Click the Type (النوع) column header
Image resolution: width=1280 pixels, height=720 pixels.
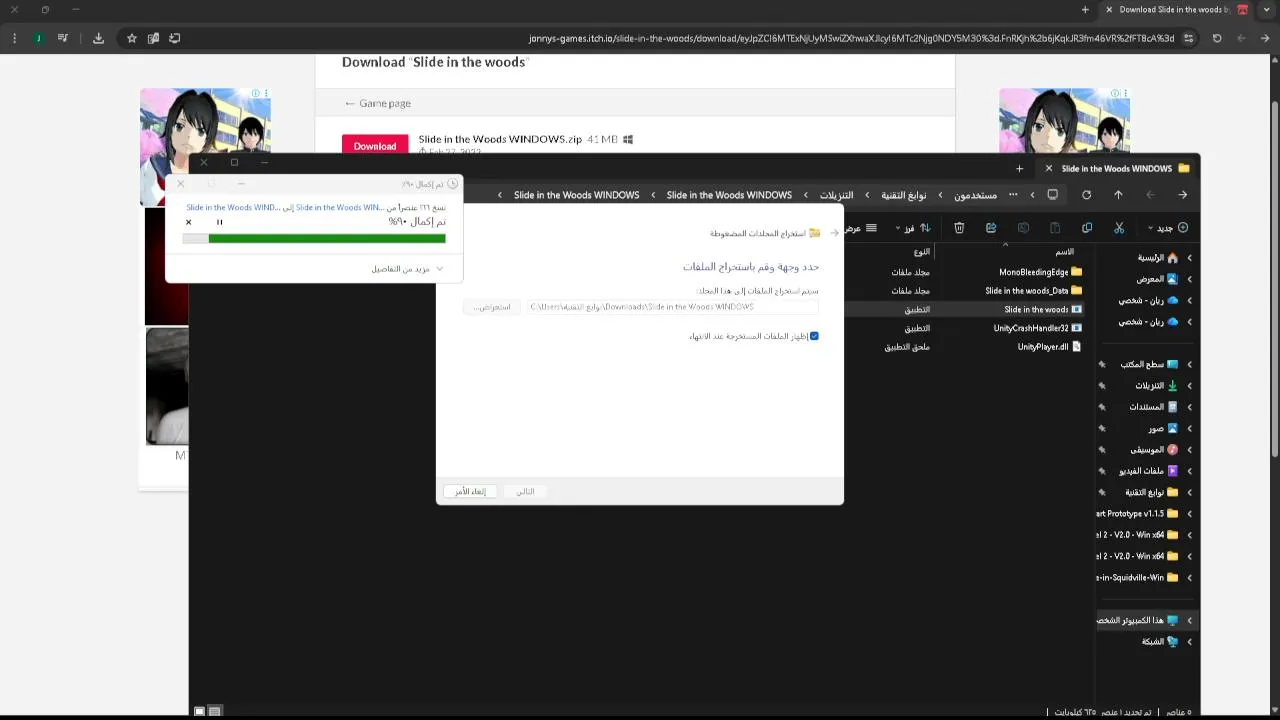(921, 252)
